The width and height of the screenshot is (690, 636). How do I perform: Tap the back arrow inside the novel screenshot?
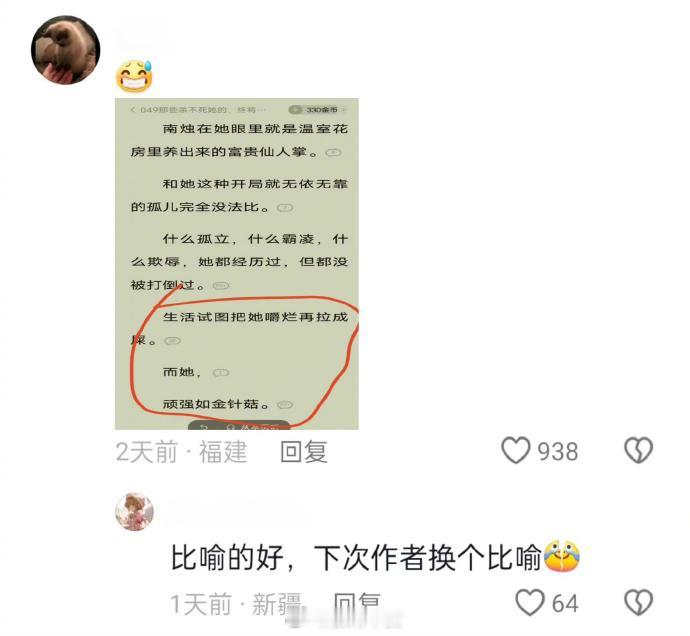click(133, 109)
